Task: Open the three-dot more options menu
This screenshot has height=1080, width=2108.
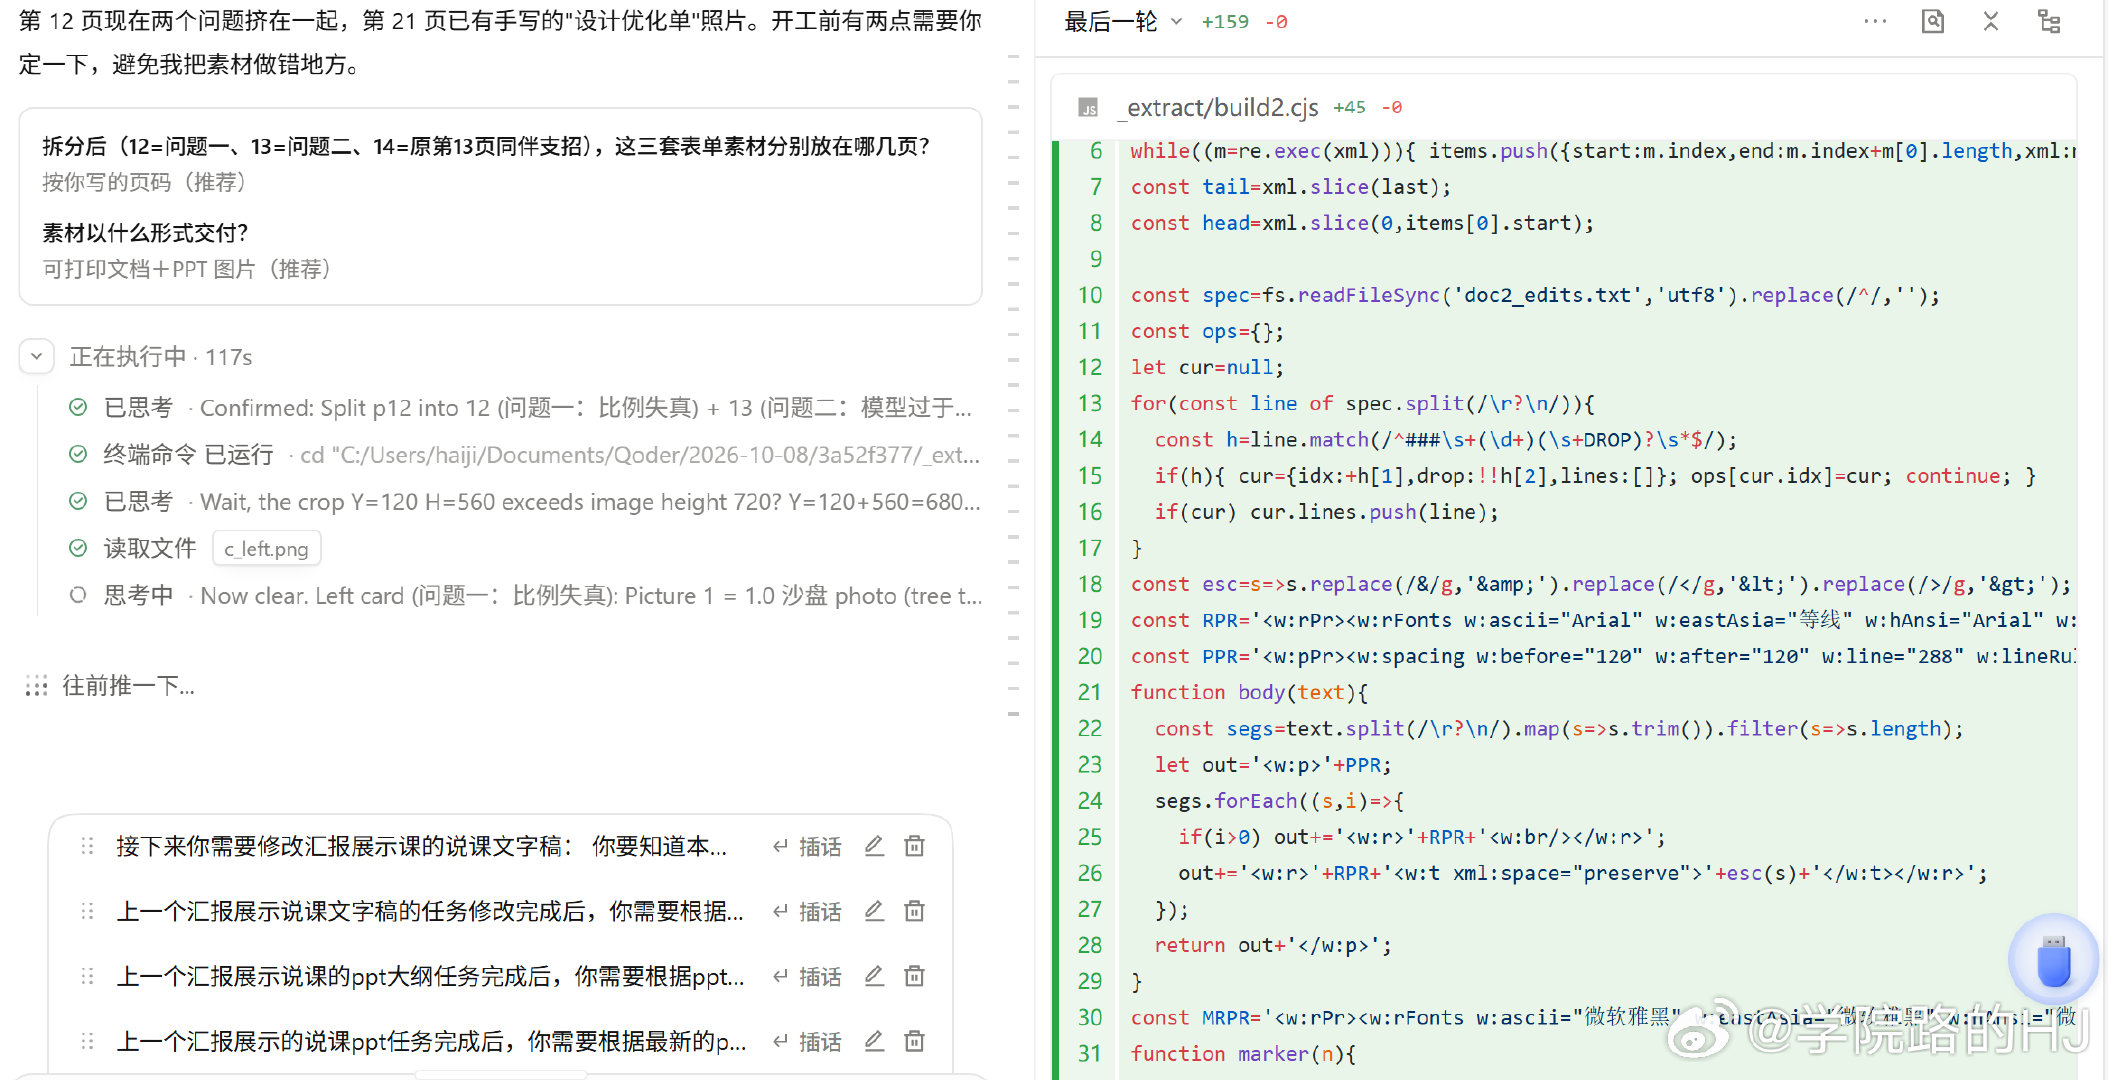Action: 1875,21
